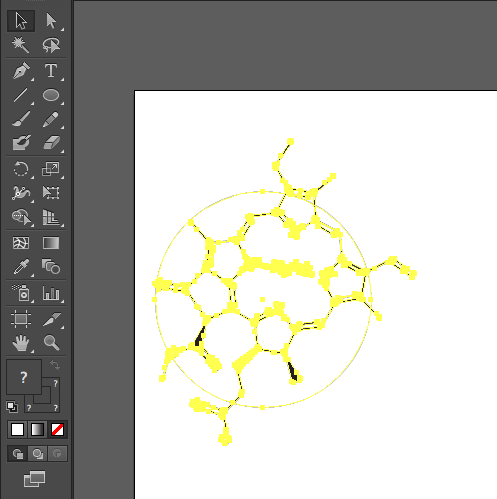Choose the Free Transform tool
This screenshot has width=497, height=499.
click(51, 193)
